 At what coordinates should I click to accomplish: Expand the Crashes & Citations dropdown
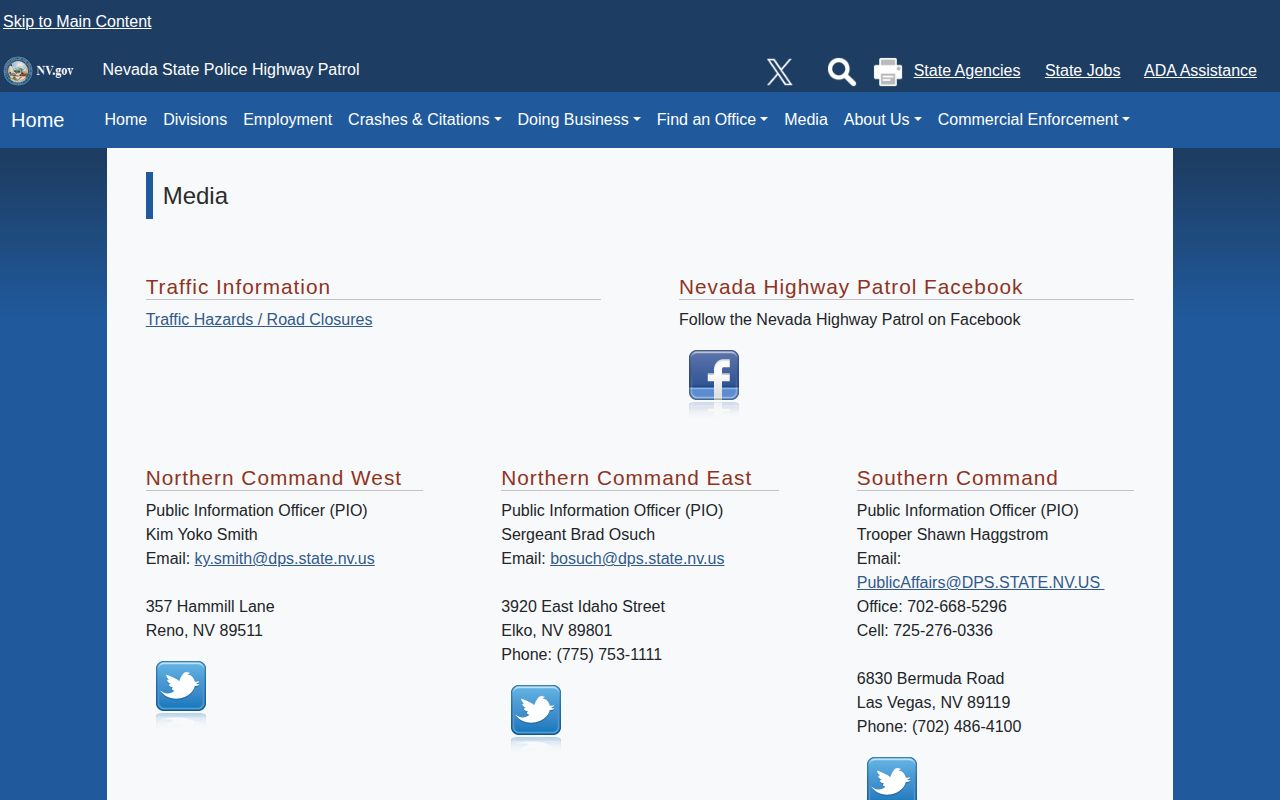[x=425, y=119]
